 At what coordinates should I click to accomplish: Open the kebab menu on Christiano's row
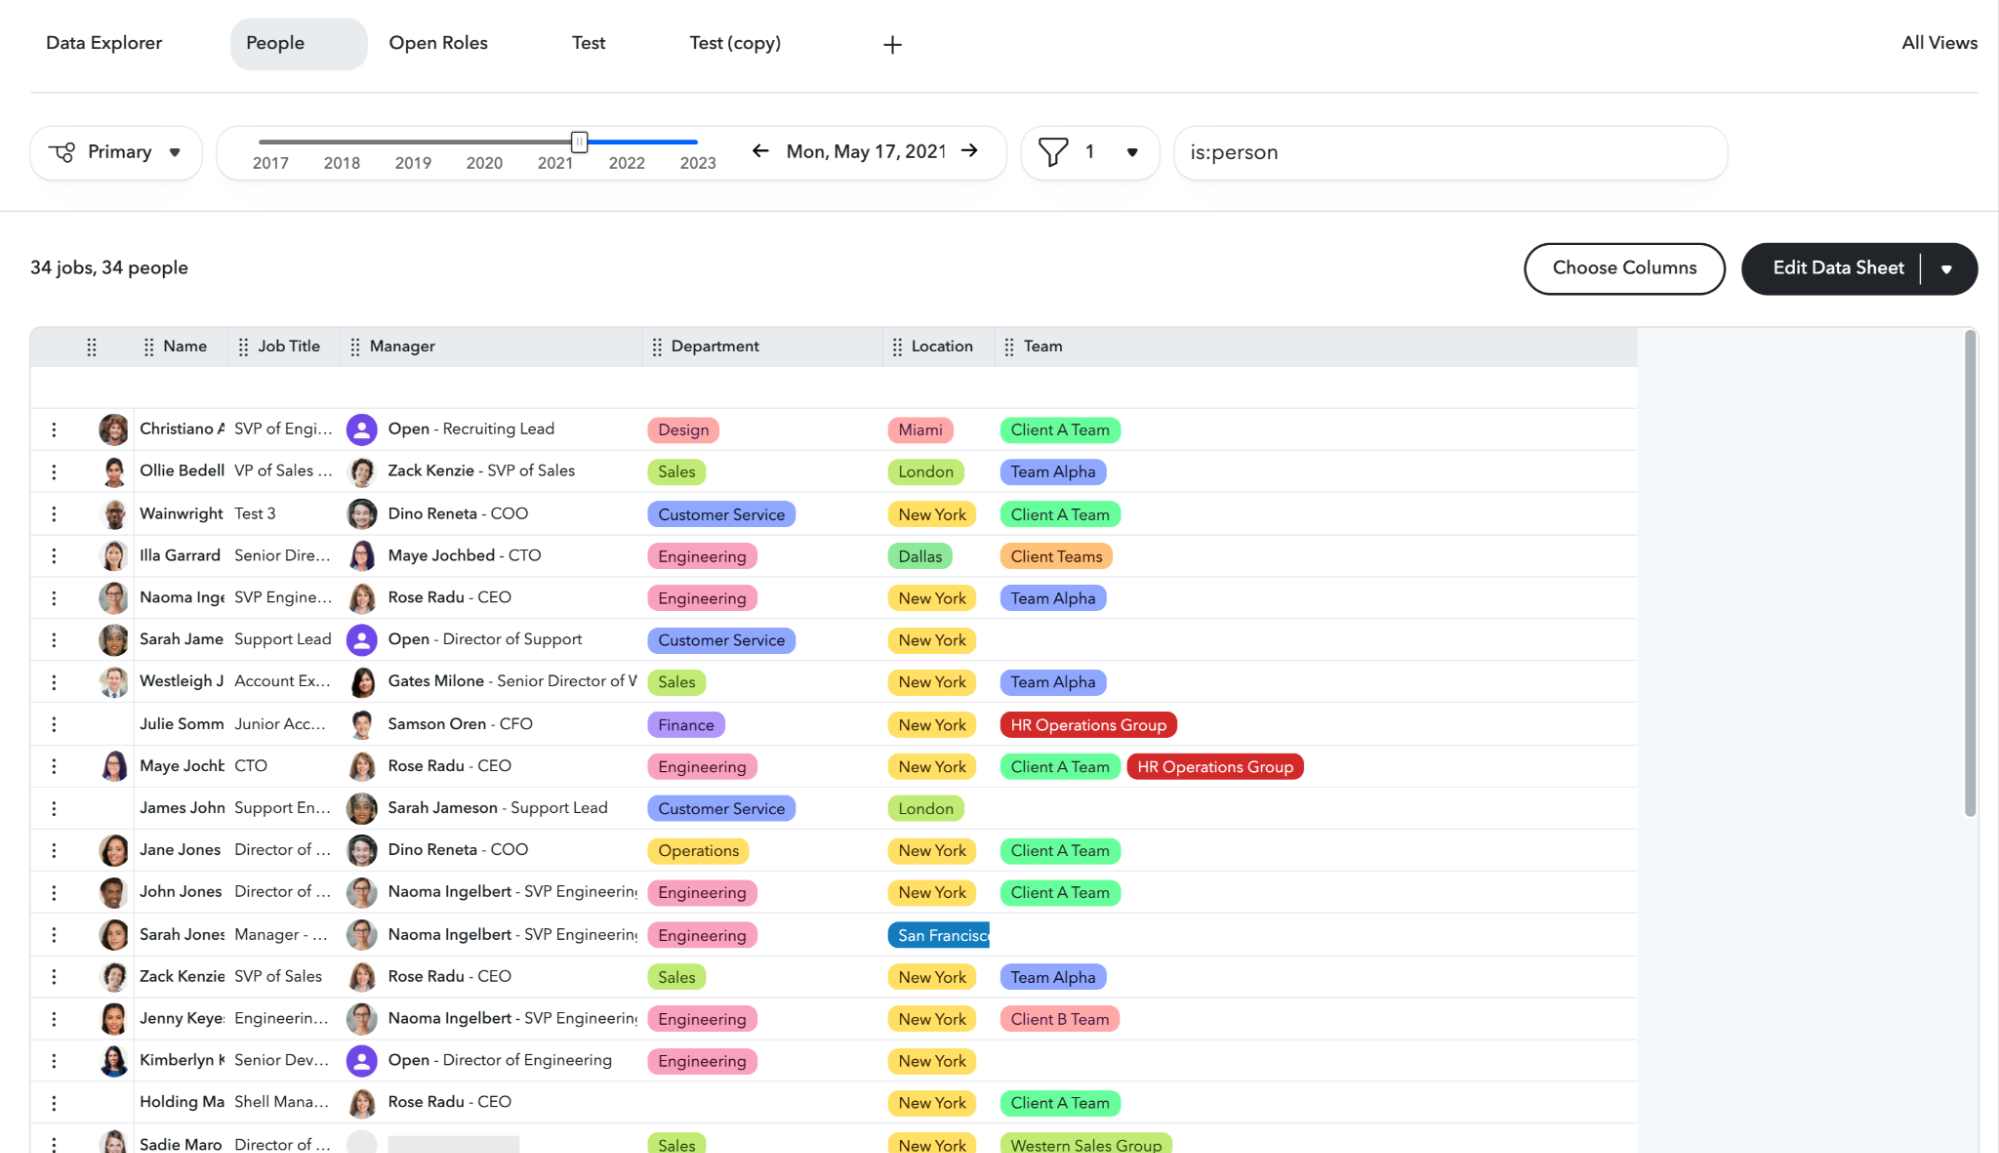tap(54, 428)
